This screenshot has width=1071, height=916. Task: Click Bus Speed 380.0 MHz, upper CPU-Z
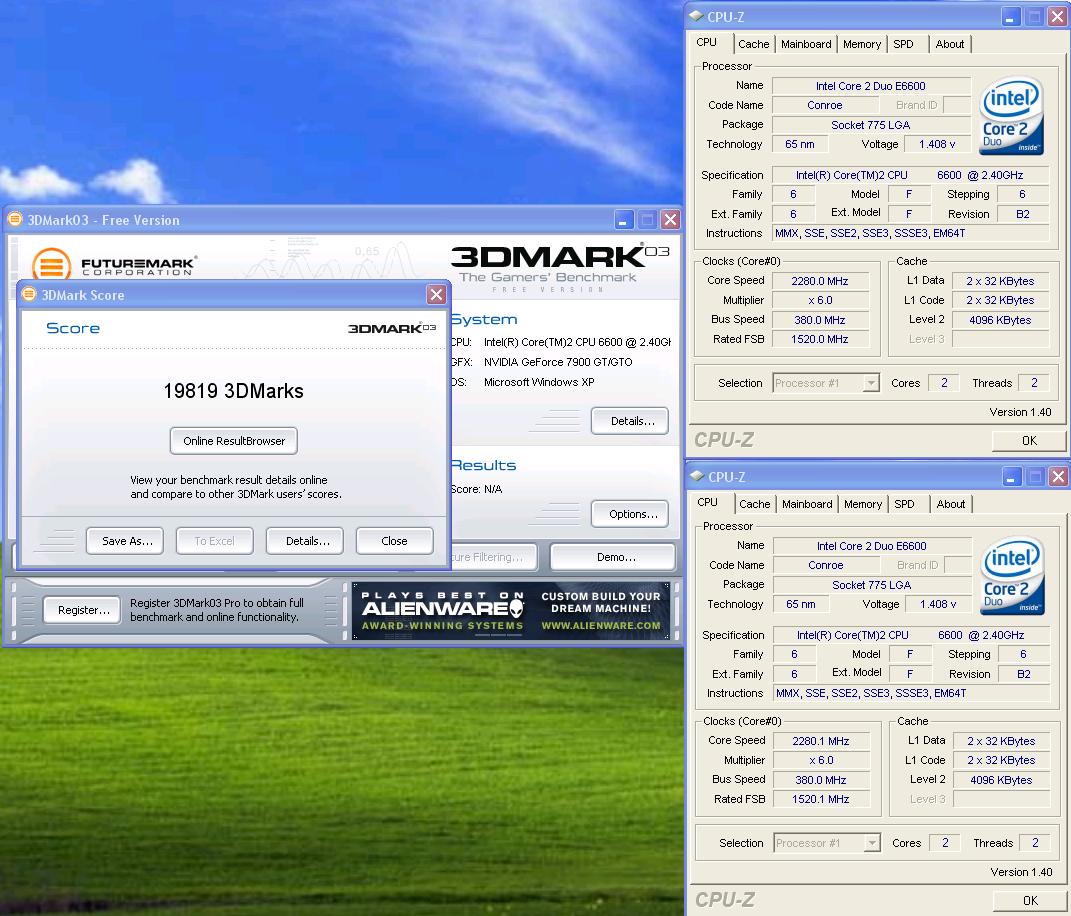(x=820, y=320)
